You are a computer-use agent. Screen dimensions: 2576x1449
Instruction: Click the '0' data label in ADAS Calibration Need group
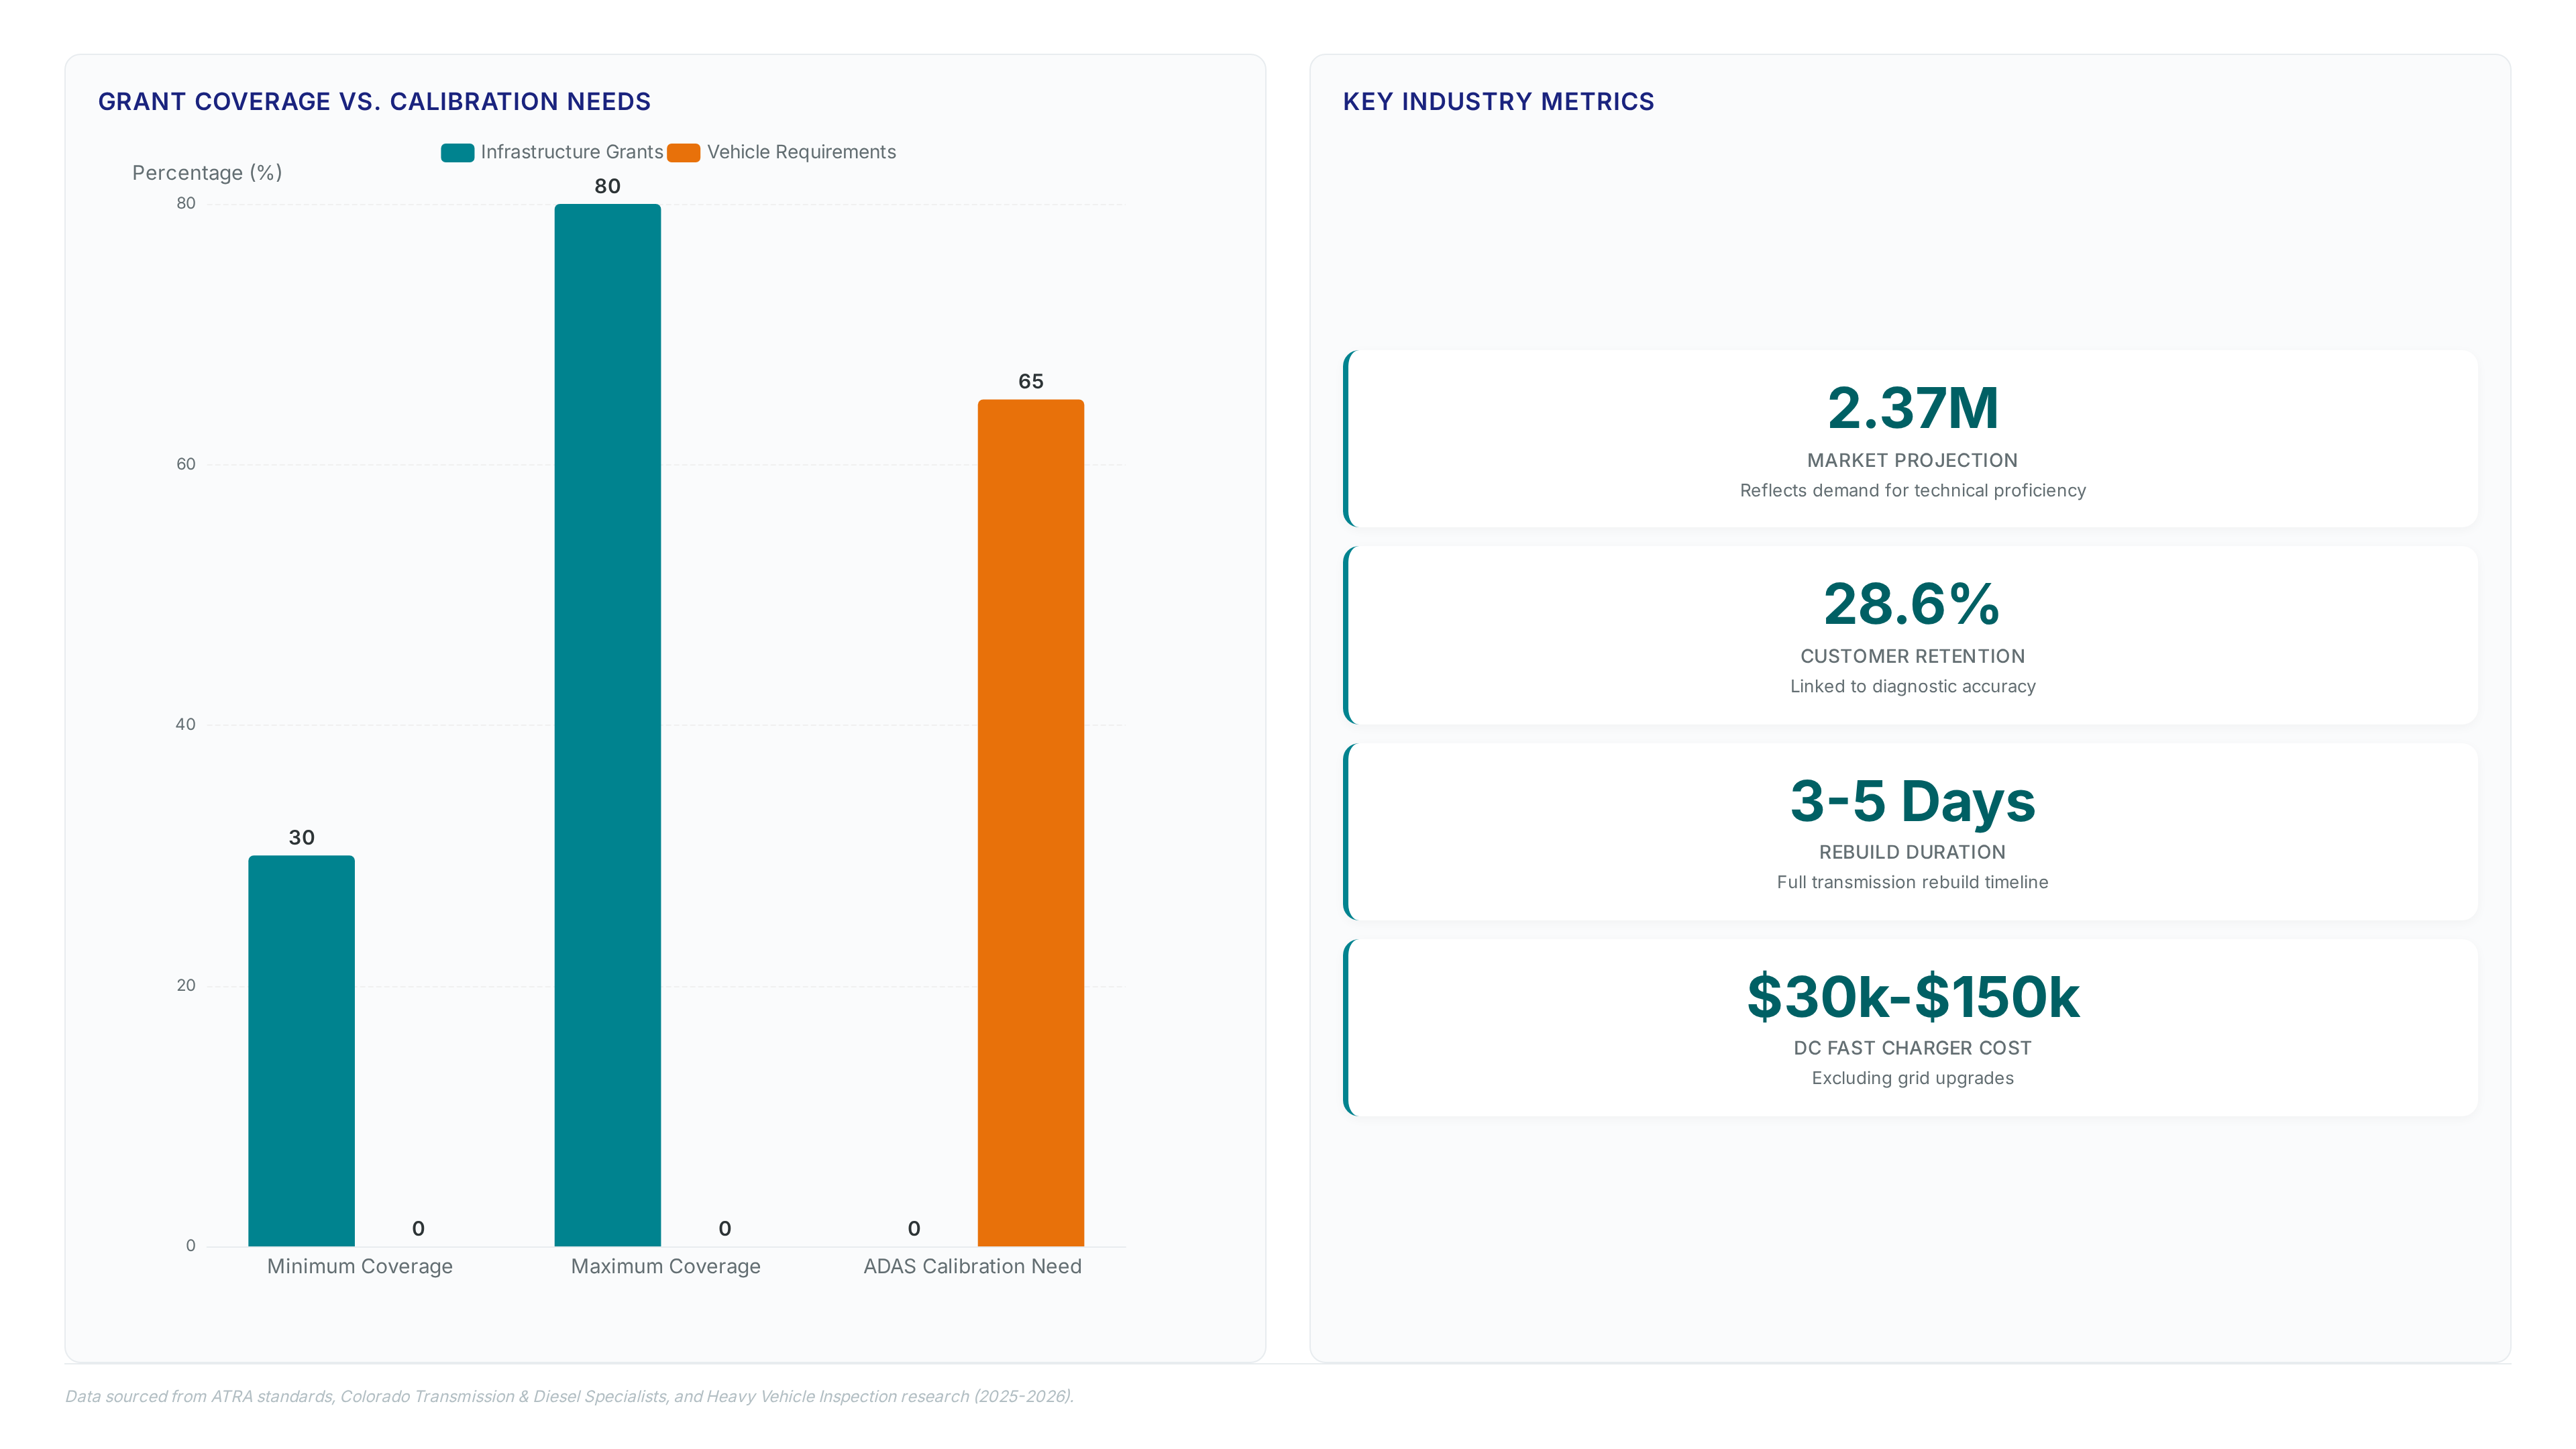(914, 1228)
